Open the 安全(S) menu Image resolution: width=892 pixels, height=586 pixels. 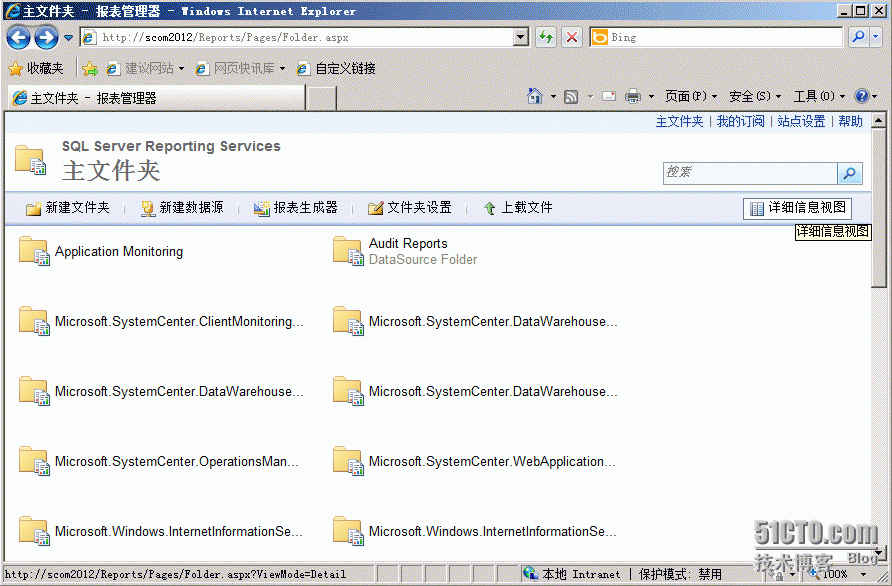click(x=755, y=96)
